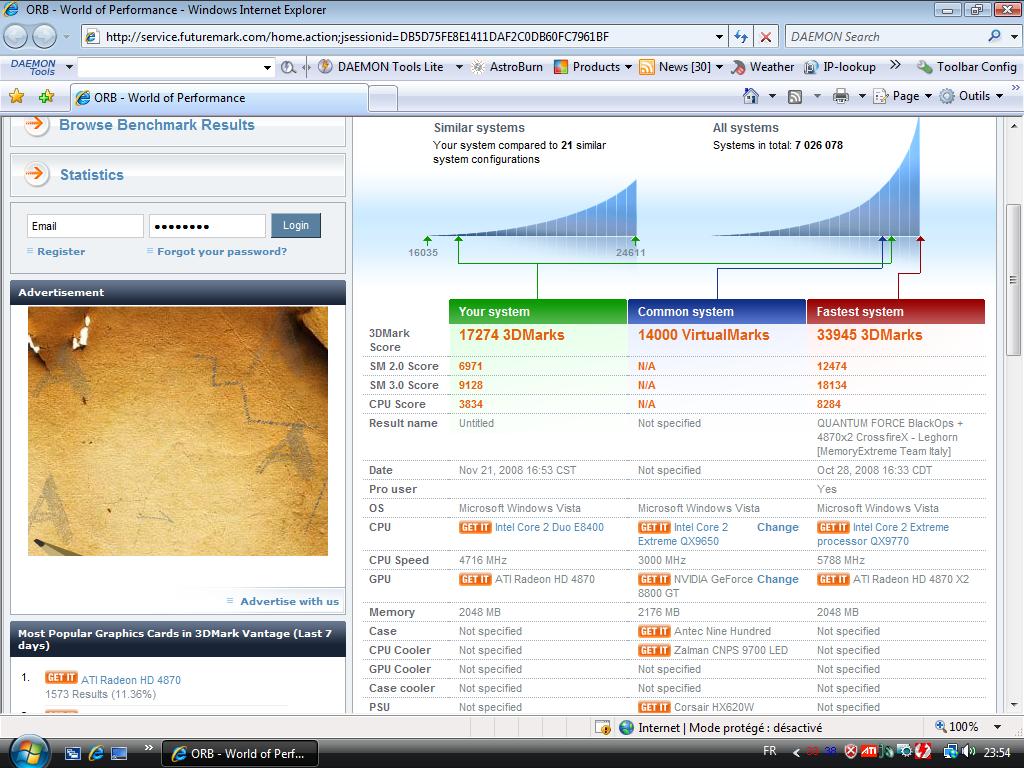Click GET IT beside Intel Core 2 Duo E8400
Viewport: 1024px width, 768px height.
point(475,527)
